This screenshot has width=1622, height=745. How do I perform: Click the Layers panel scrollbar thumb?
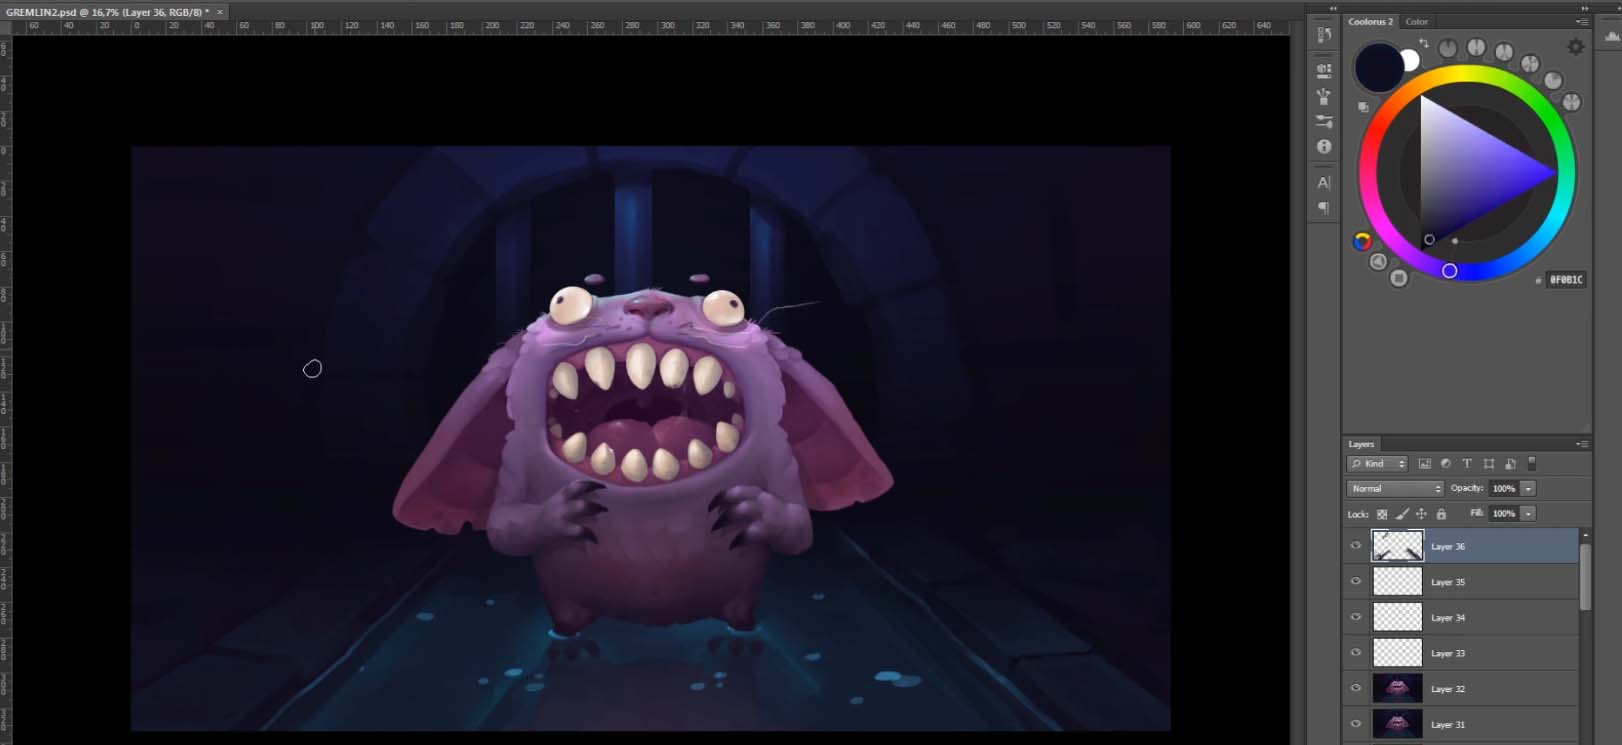[x=1585, y=576]
